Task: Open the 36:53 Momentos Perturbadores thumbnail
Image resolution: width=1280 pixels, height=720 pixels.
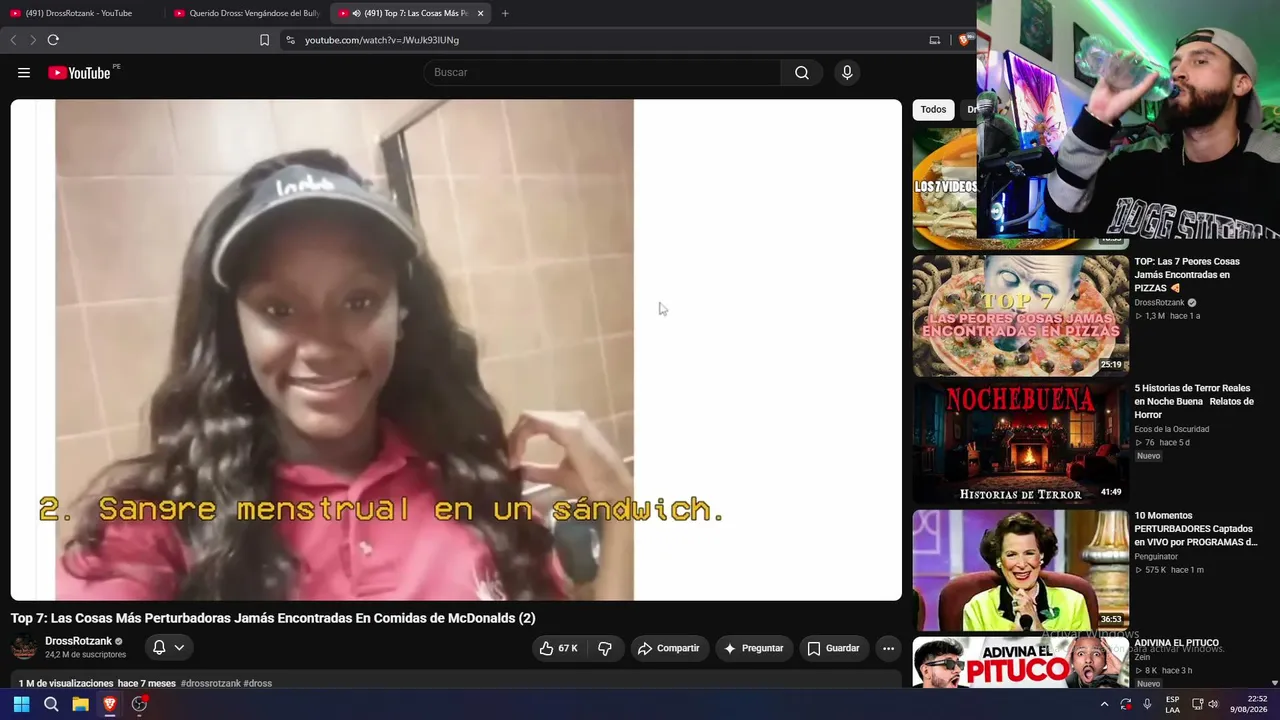Action: 1020,570
